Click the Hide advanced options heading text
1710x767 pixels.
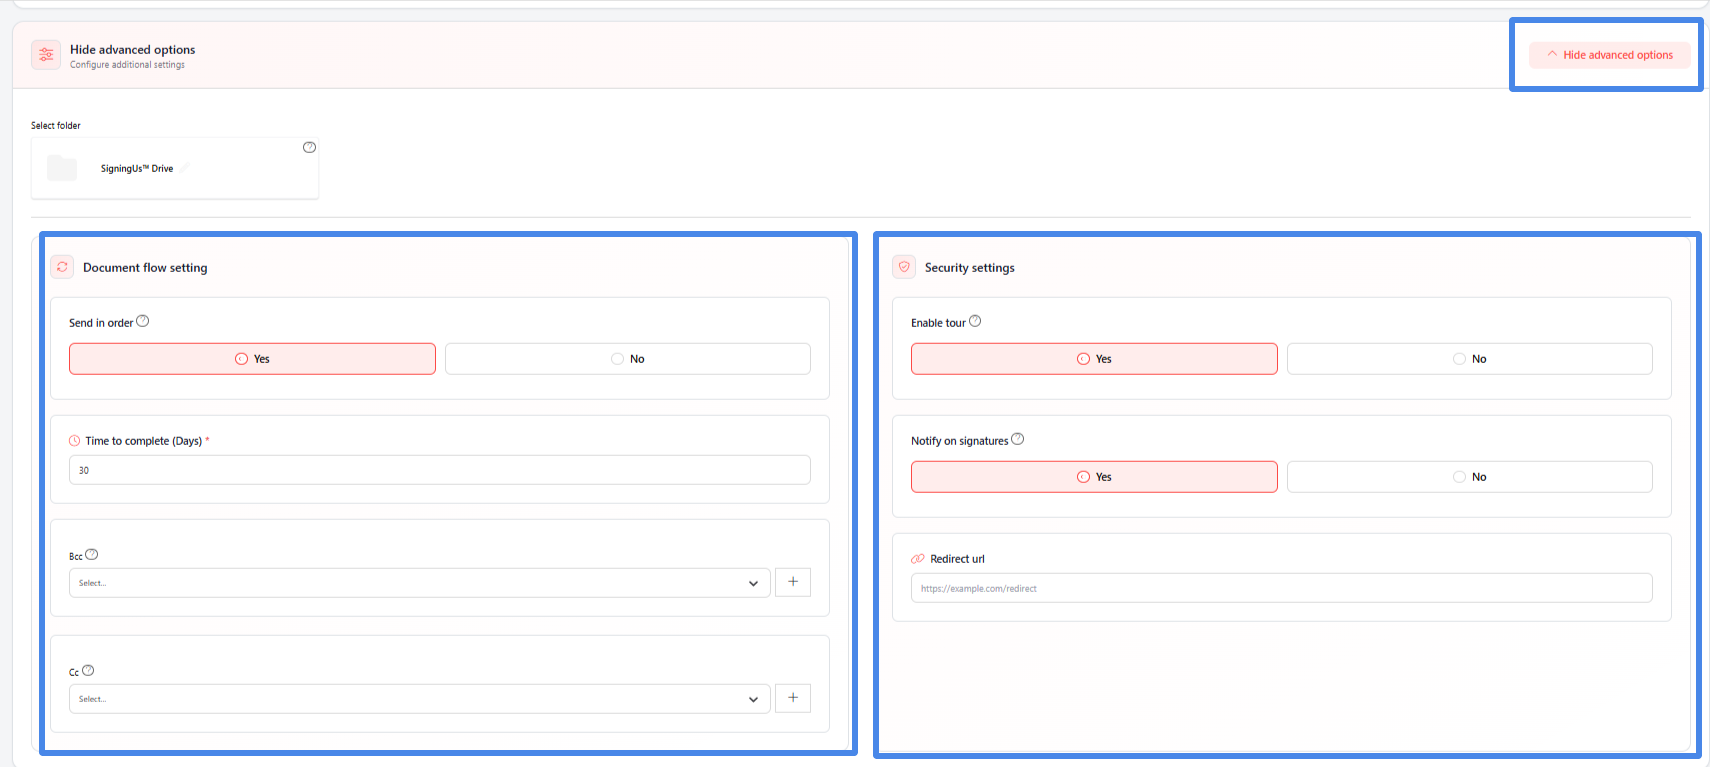[133, 49]
